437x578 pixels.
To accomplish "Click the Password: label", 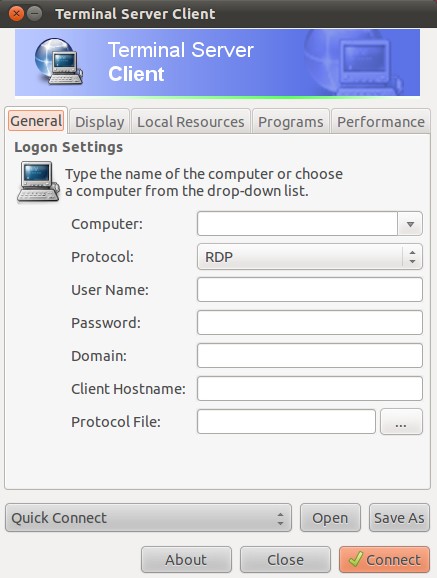I will [106, 323].
